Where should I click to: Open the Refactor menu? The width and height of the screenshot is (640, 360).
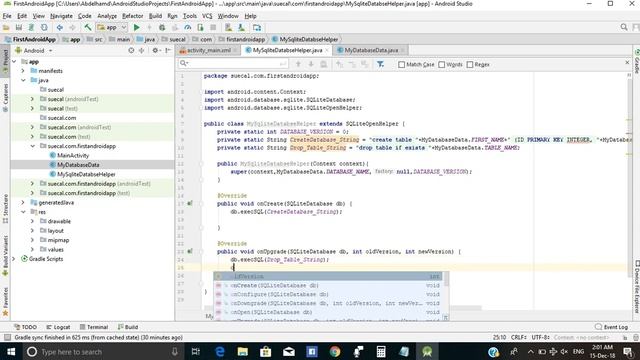133,16
